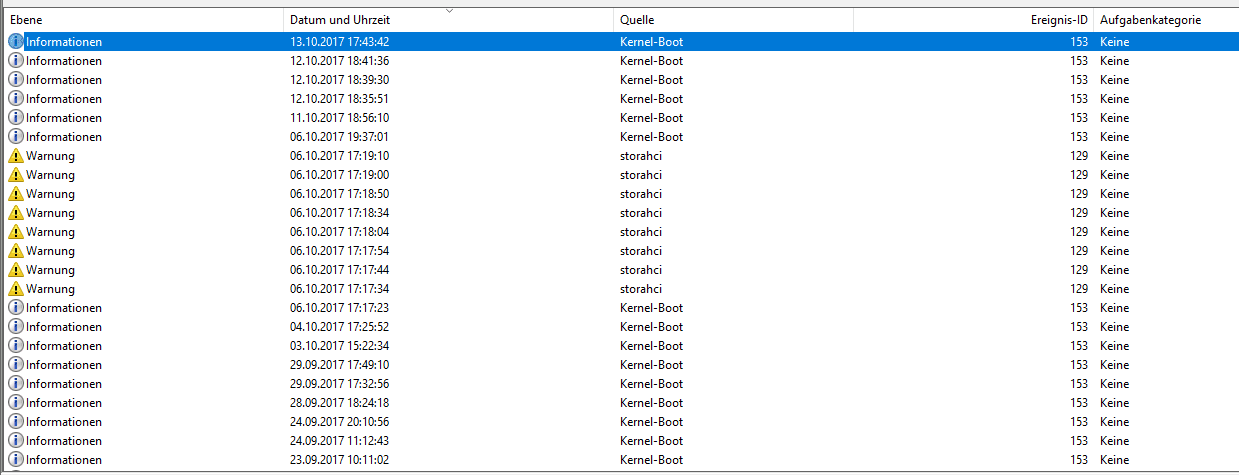1239x475 pixels.
Task: Click info icon of event 28.09.2017 18:24:18
Action: (x=15, y=403)
